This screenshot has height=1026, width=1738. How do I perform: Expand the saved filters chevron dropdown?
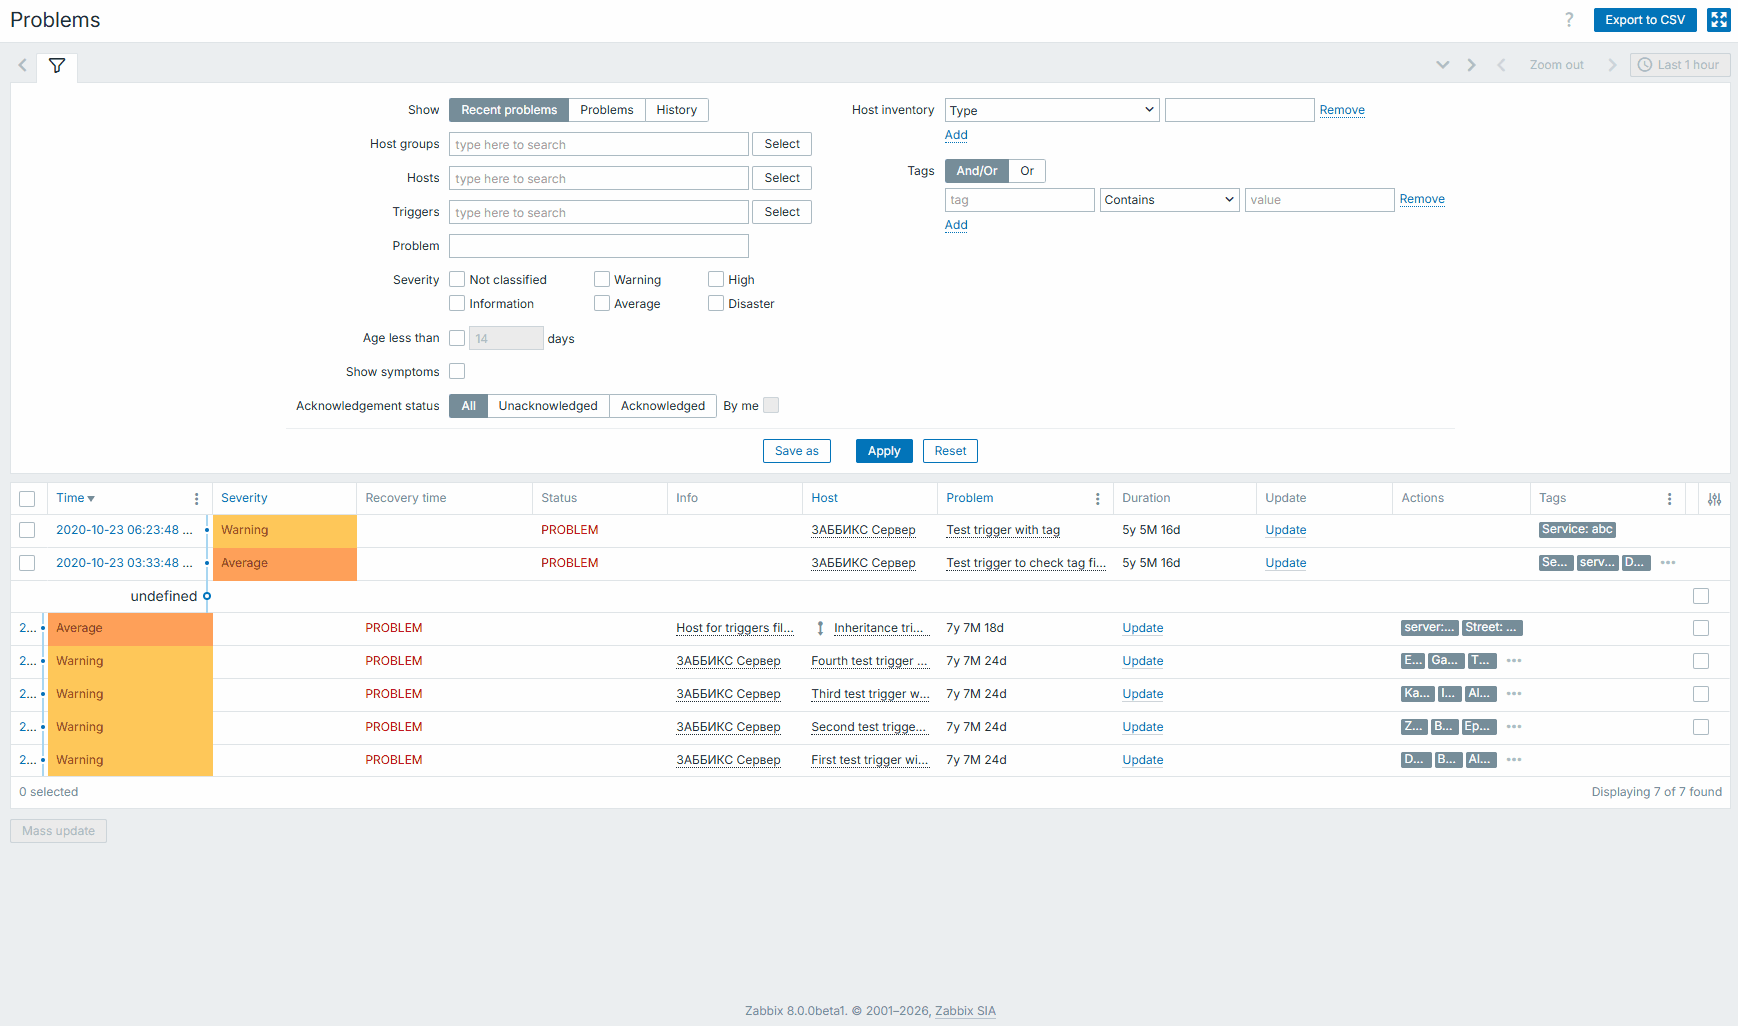pyautogui.click(x=1442, y=65)
